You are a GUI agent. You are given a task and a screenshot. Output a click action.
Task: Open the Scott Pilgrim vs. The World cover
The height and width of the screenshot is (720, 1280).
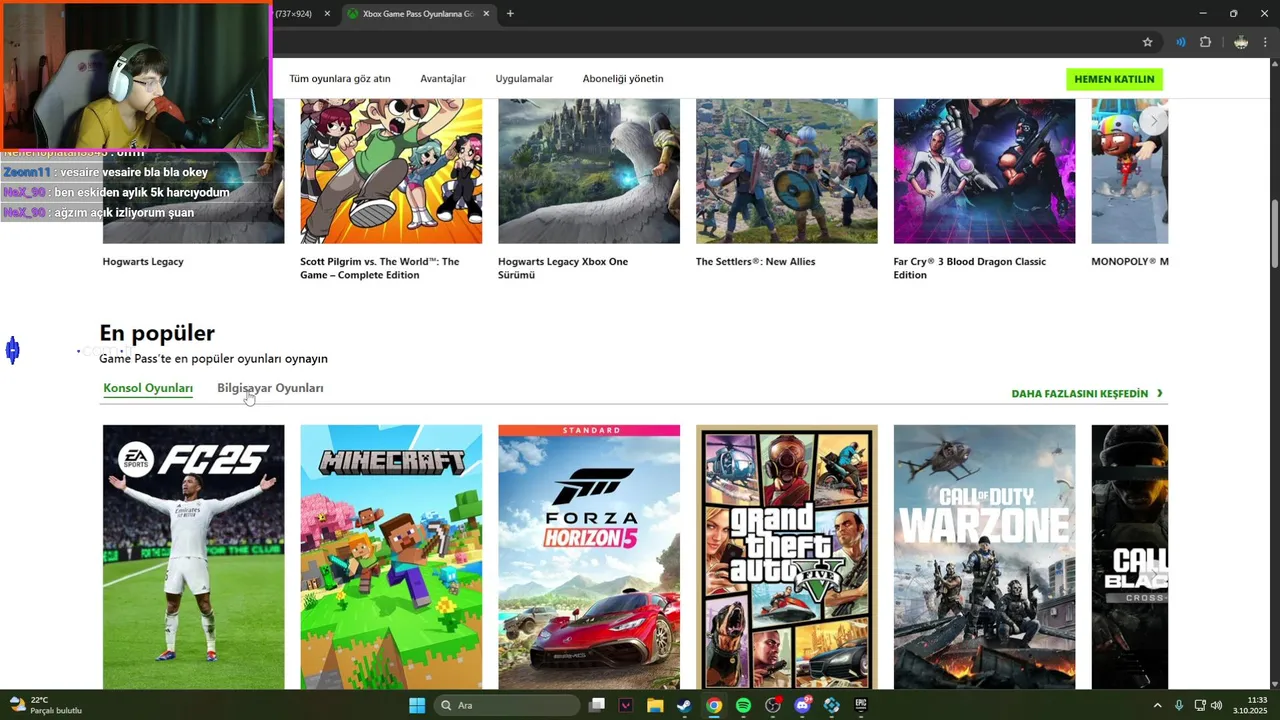391,171
